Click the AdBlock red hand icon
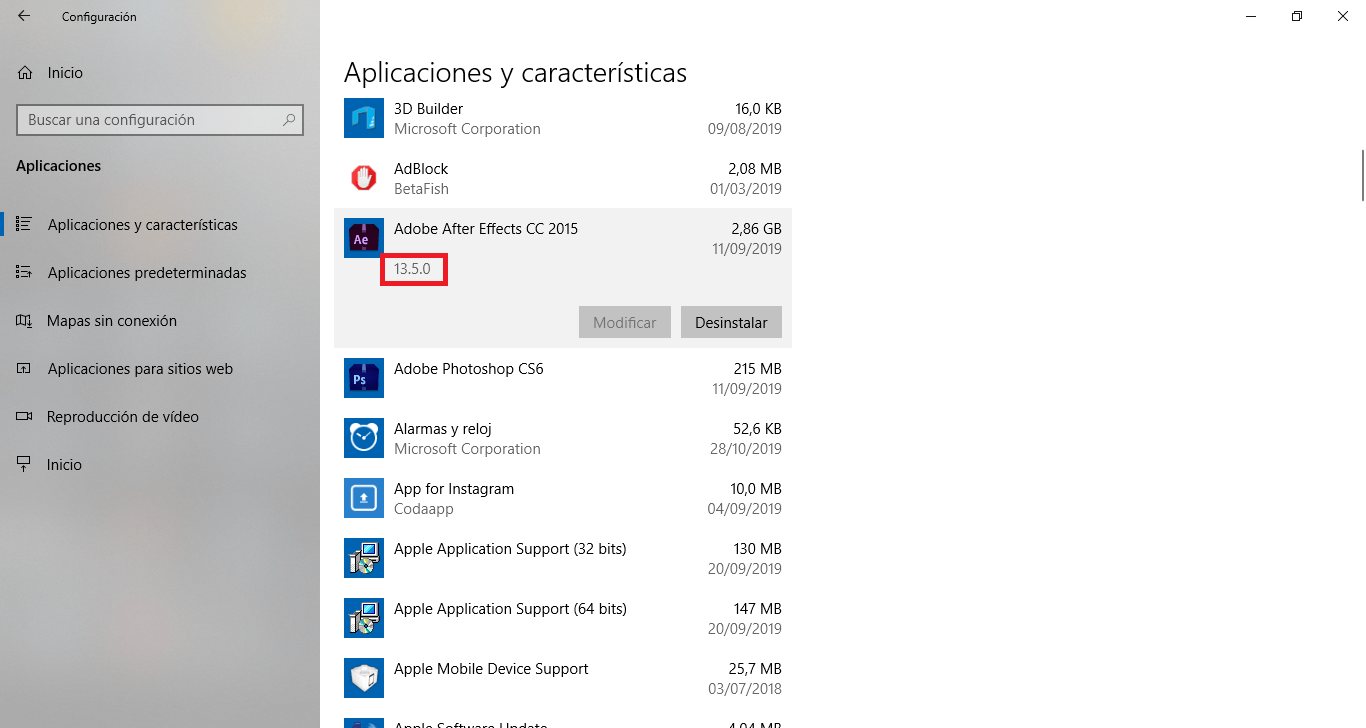The image size is (1366, 728). click(x=363, y=178)
